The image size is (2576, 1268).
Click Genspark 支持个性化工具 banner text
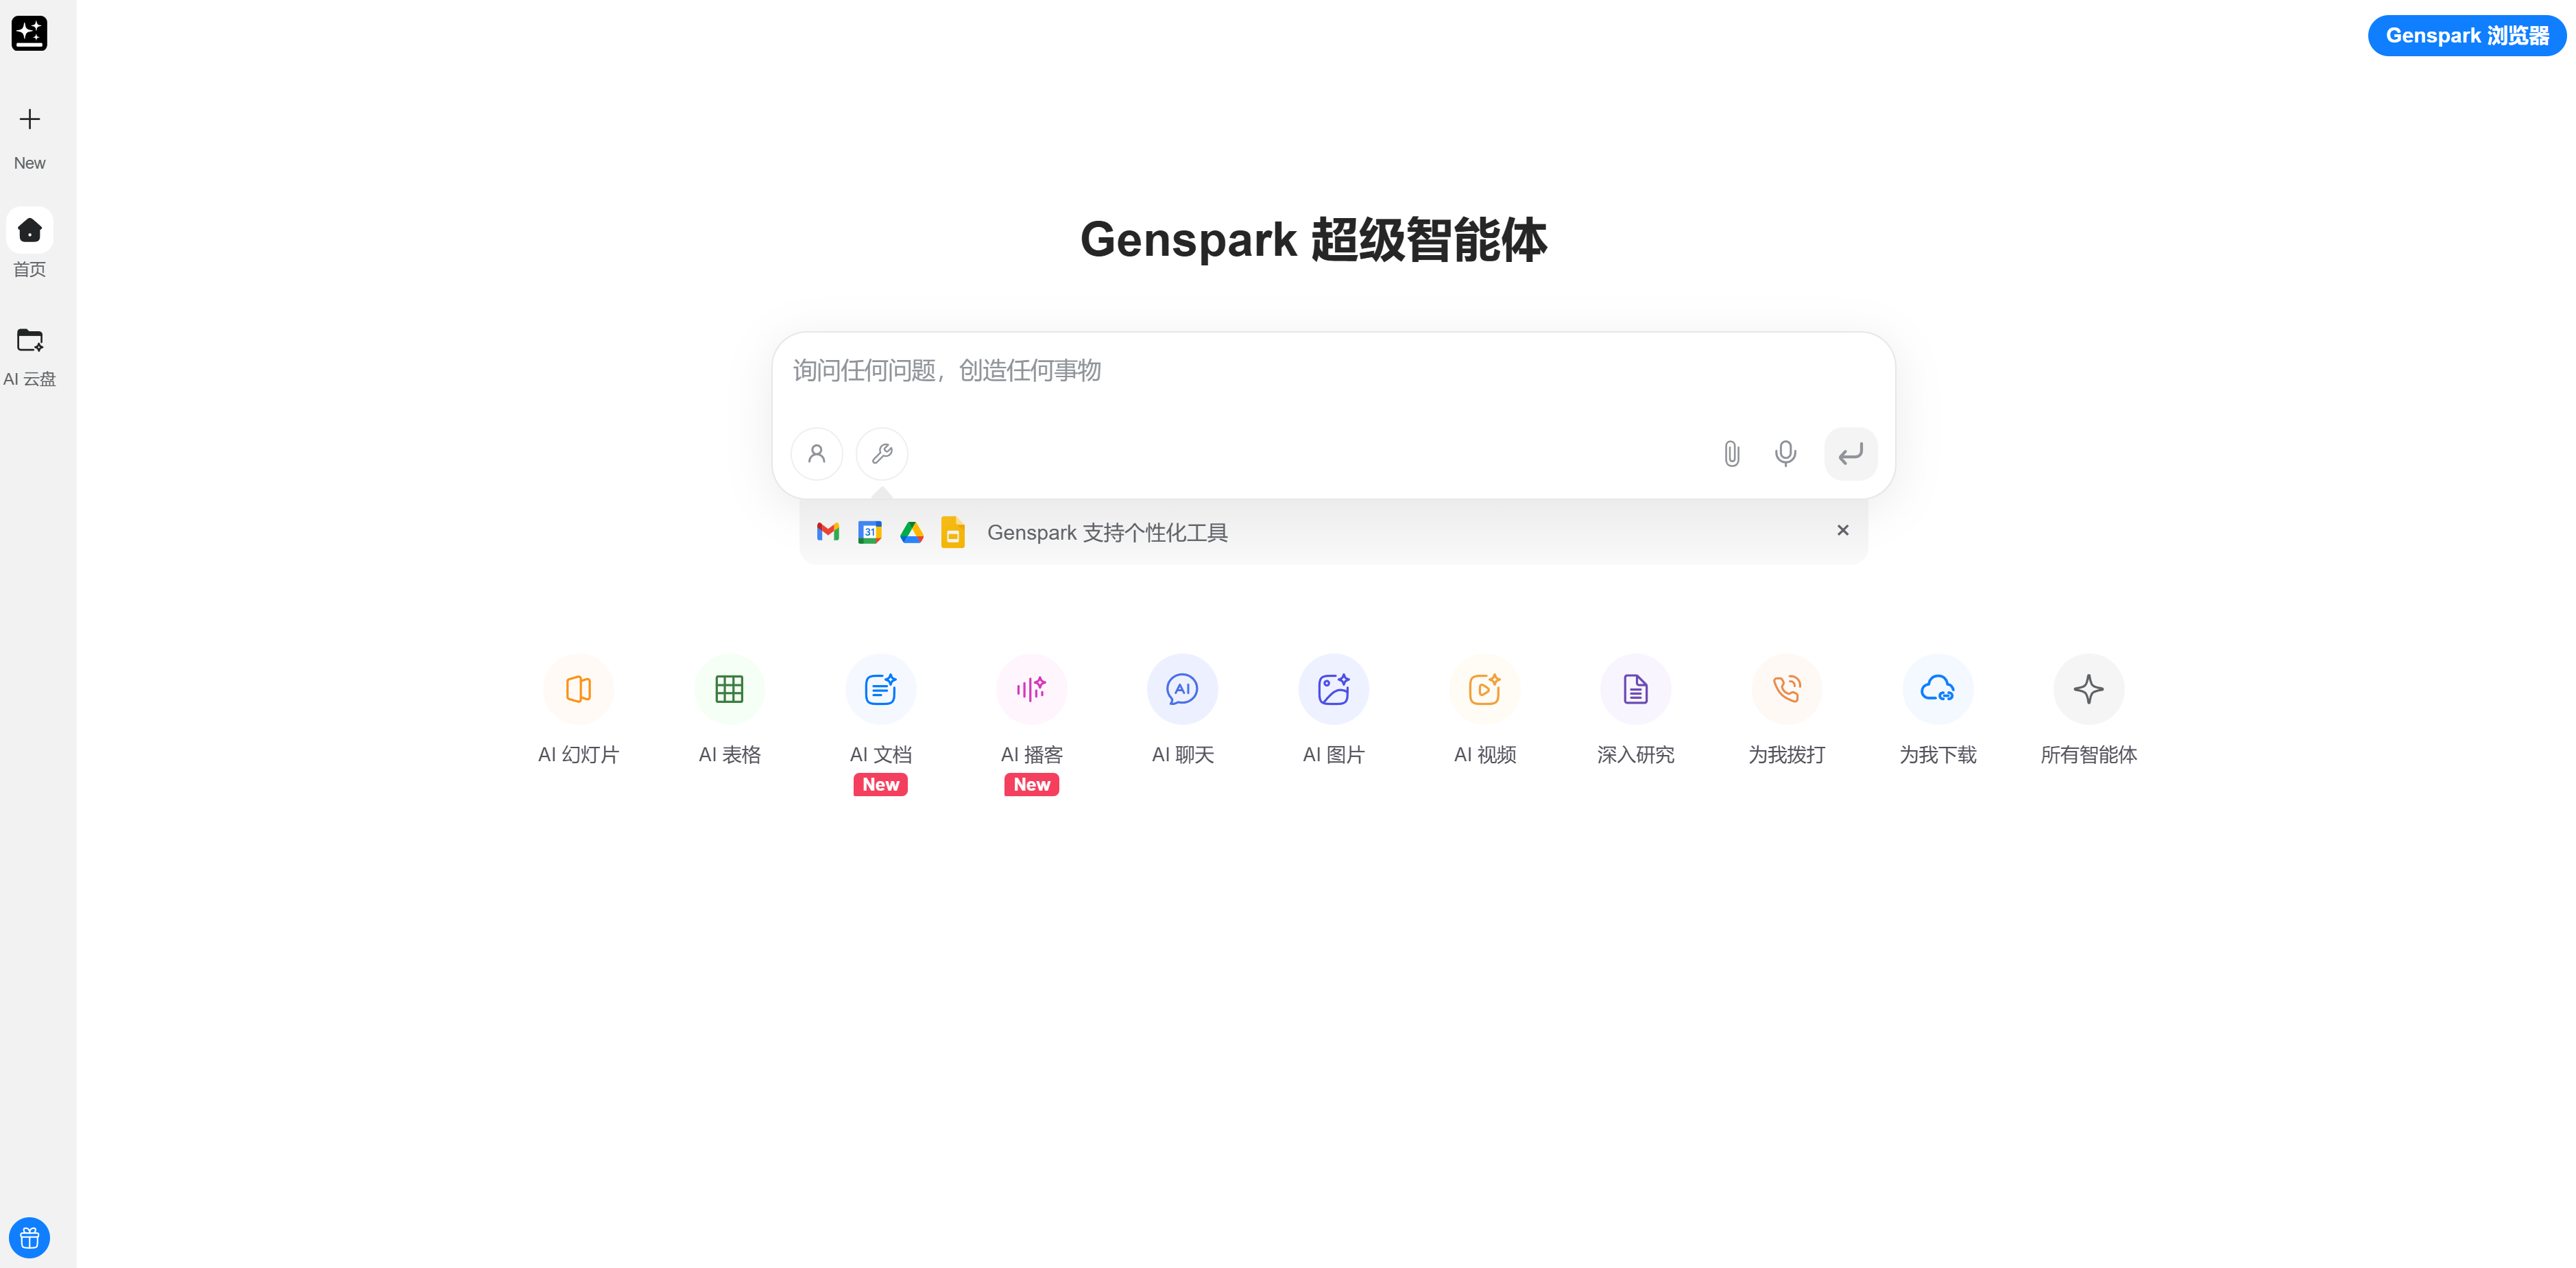pos(1107,533)
